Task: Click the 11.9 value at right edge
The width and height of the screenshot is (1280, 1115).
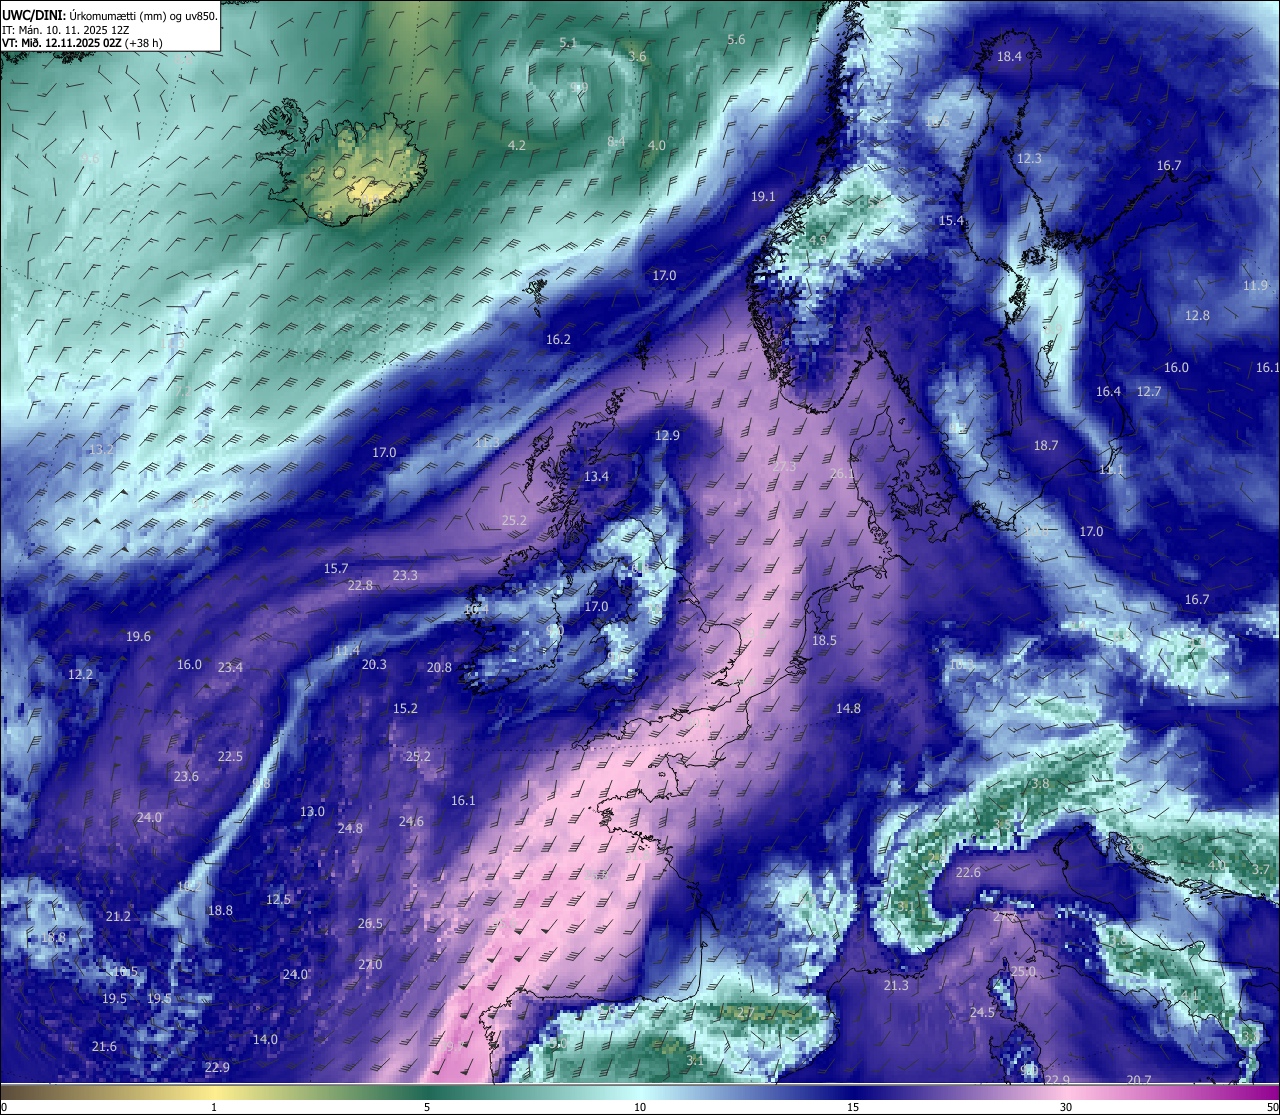Action: pos(1256,286)
